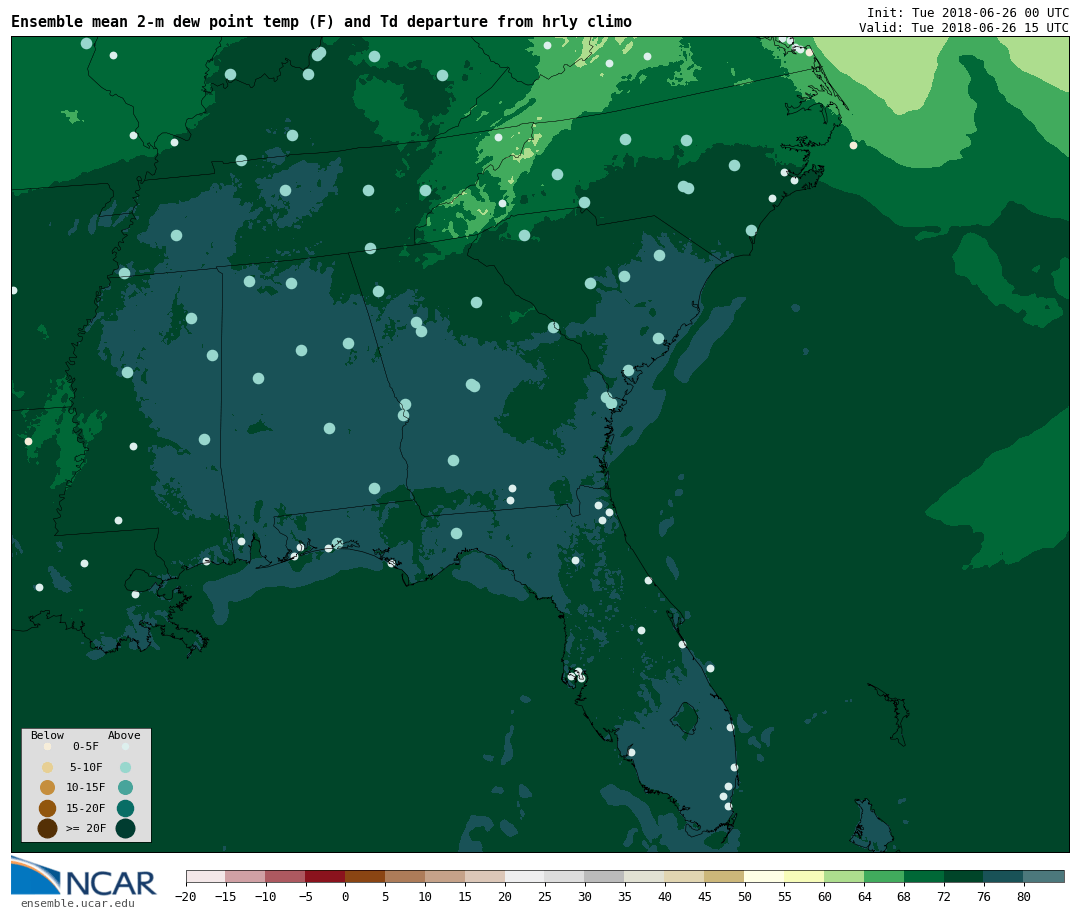Click the NCAR logo
Screen dimensions: 1080x915
(83, 876)
